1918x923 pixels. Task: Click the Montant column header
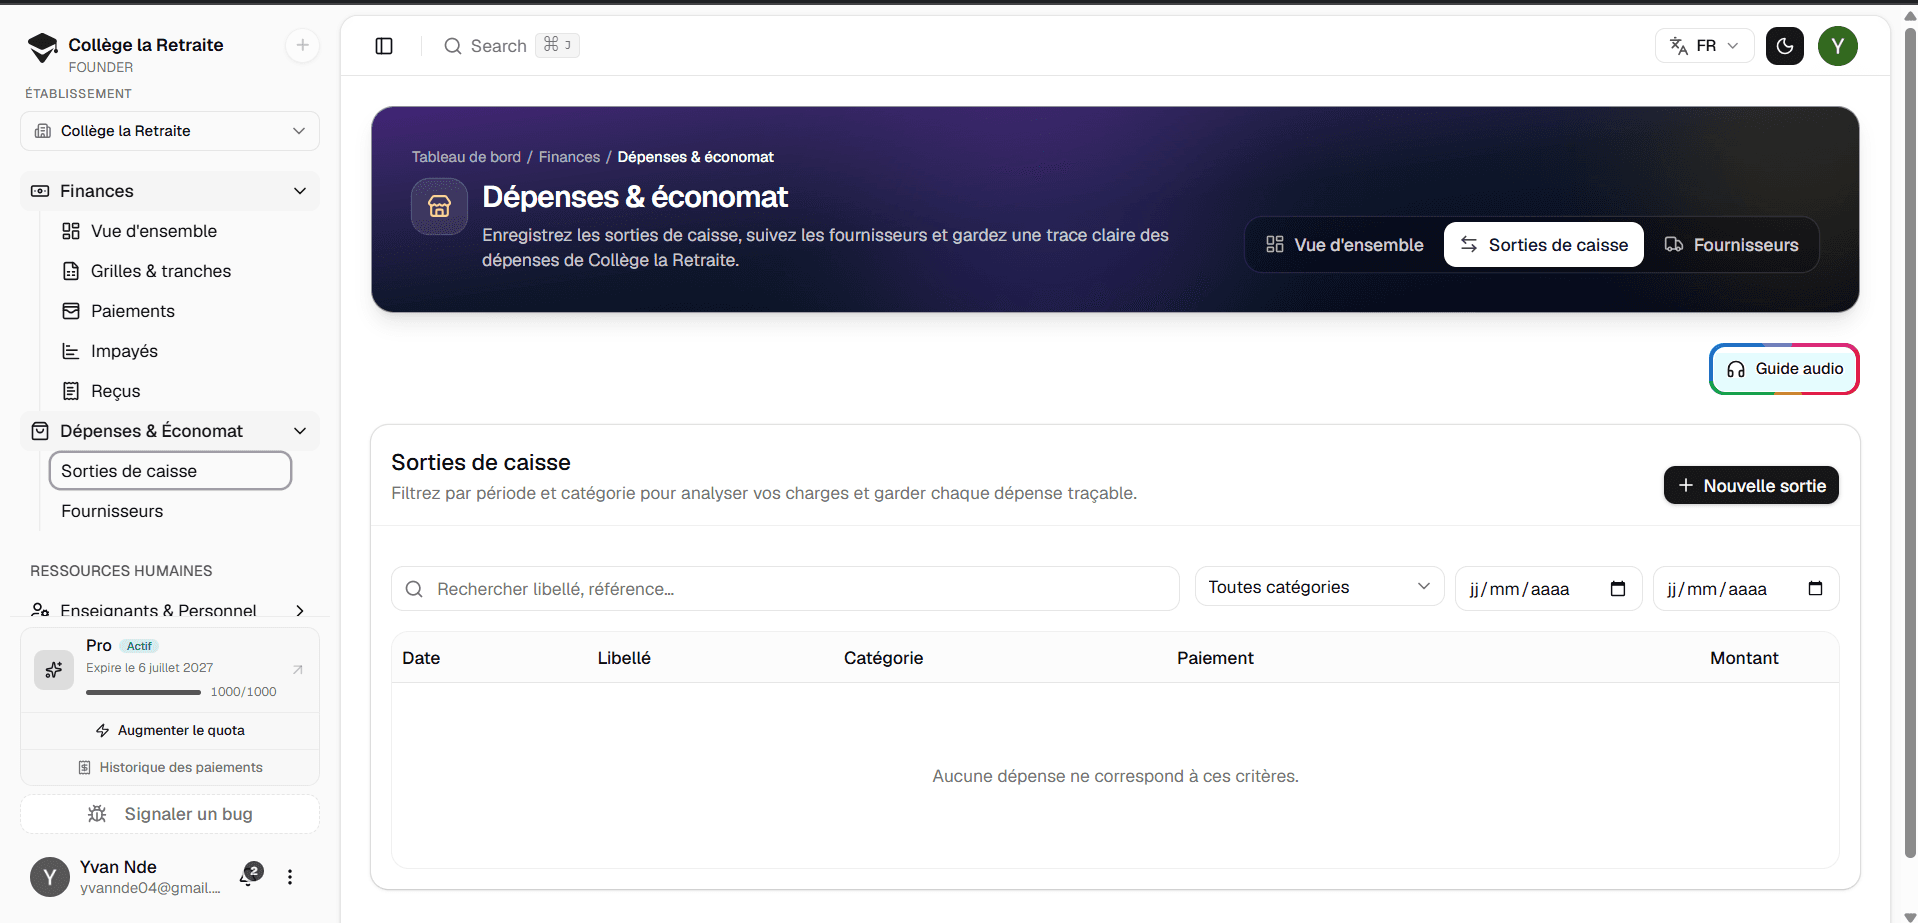coord(1744,658)
